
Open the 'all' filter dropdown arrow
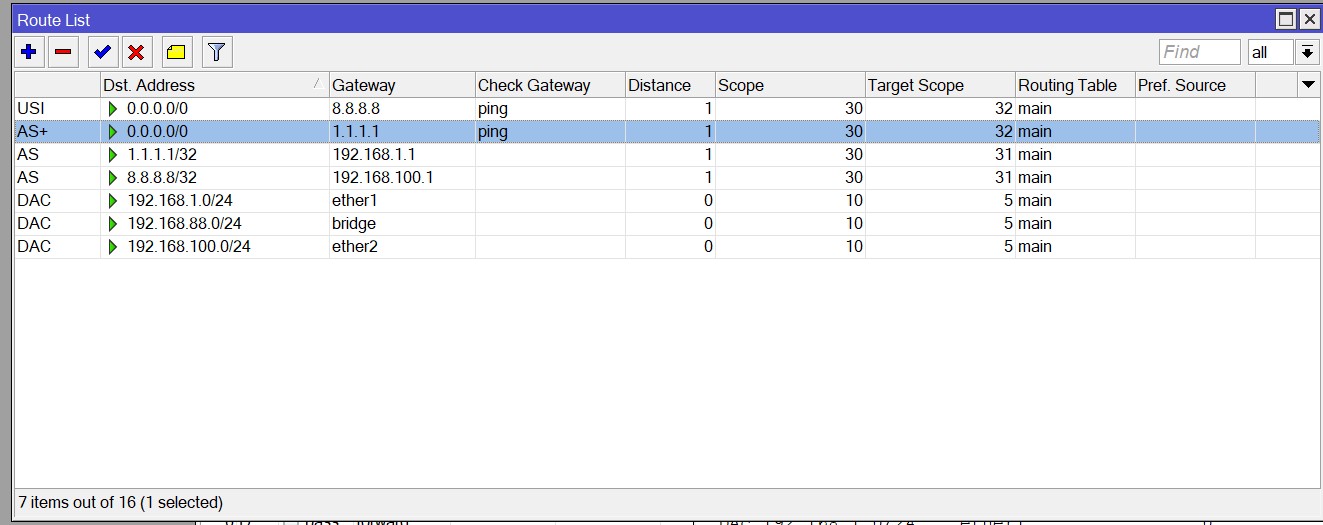tap(1307, 52)
